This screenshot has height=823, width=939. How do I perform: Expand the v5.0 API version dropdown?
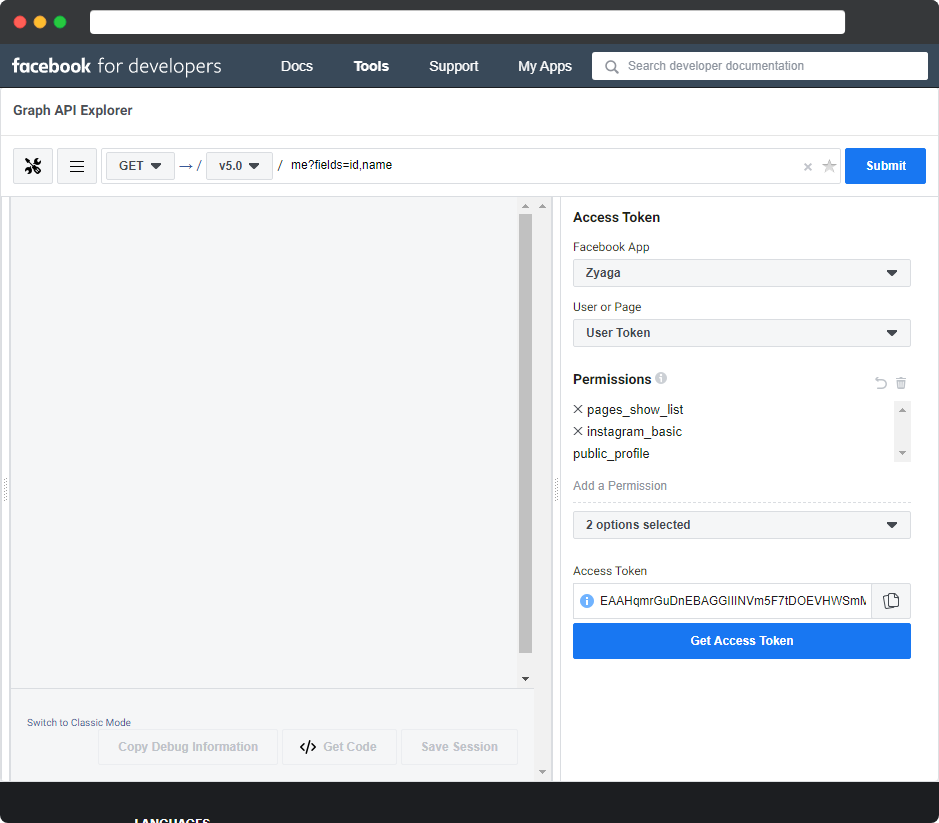click(x=239, y=166)
